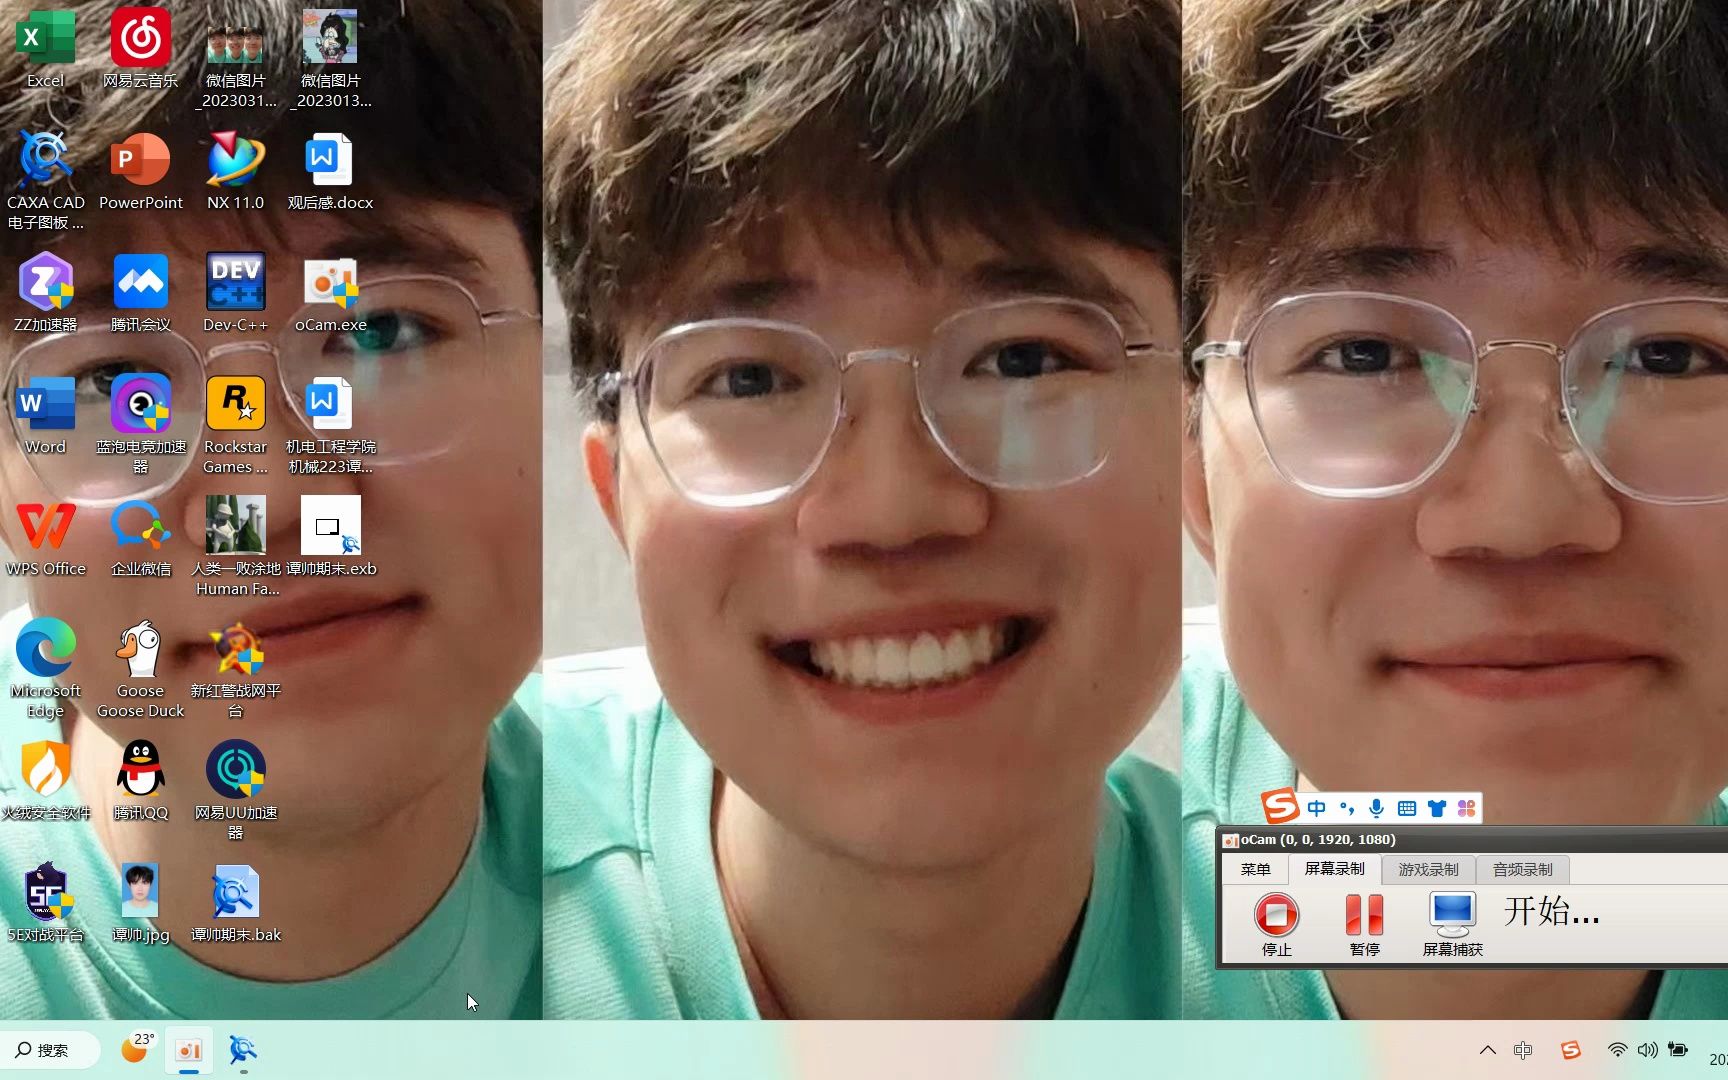Pause recording with the 暂停 button
The image size is (1728, 1080).
coord(1364,924)
